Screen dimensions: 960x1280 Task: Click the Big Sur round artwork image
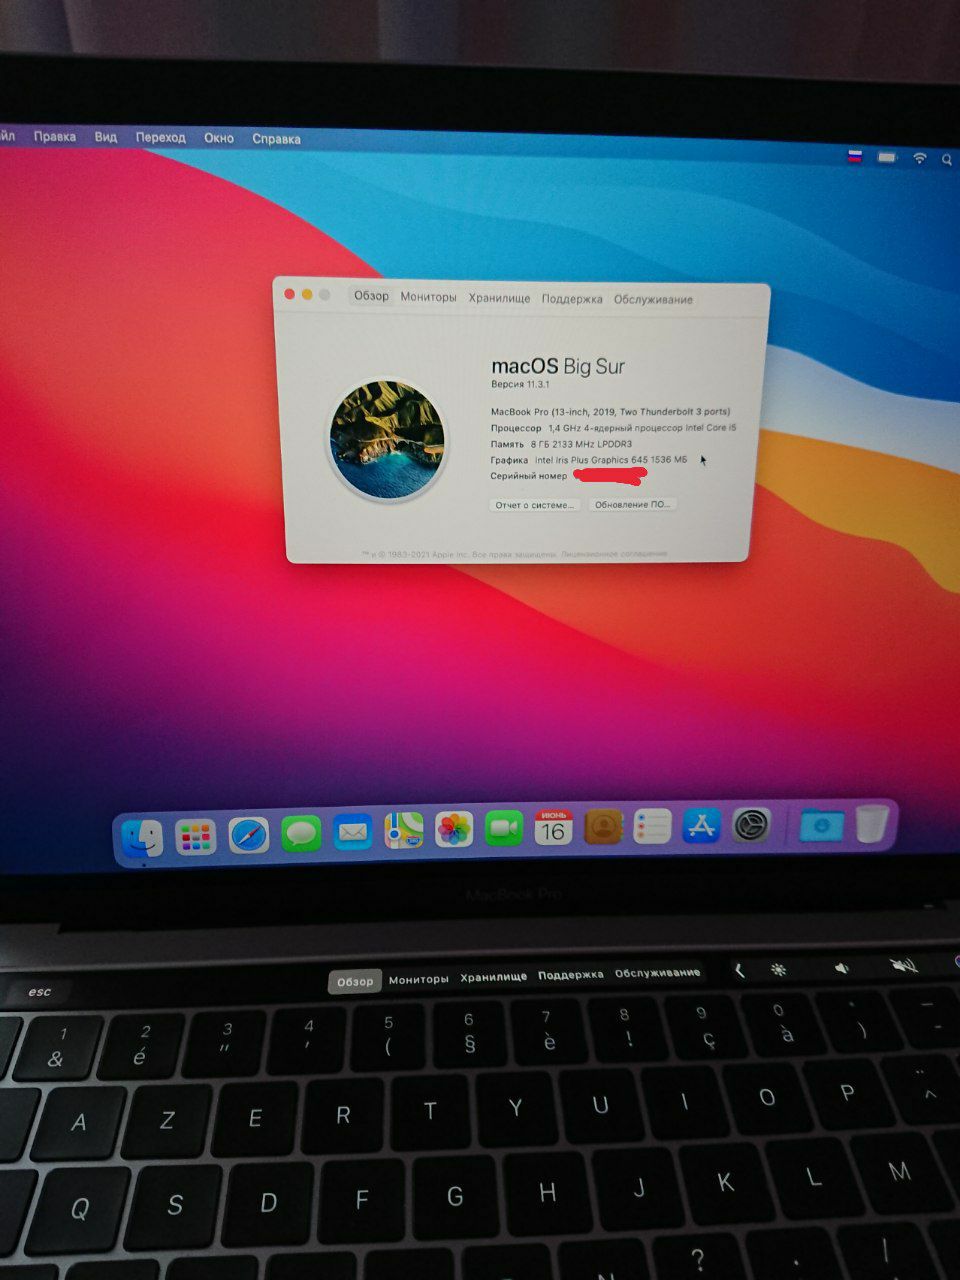387,438
